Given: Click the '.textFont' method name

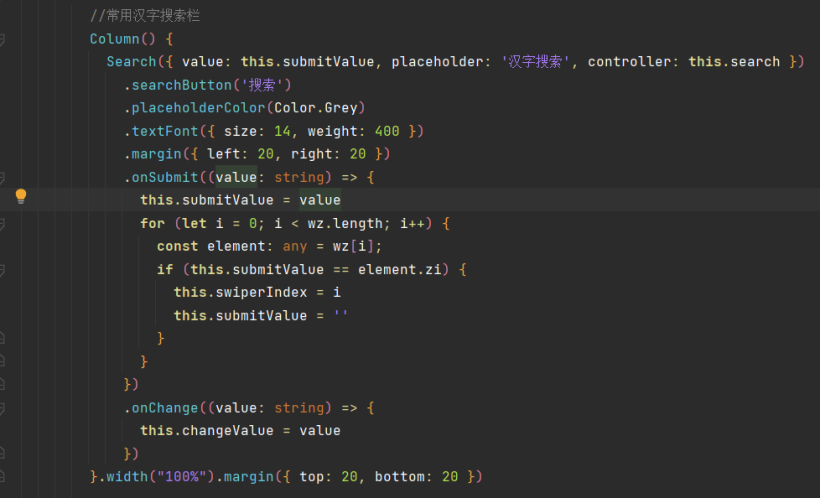Looking at the screenshot, I should (161, 131).
